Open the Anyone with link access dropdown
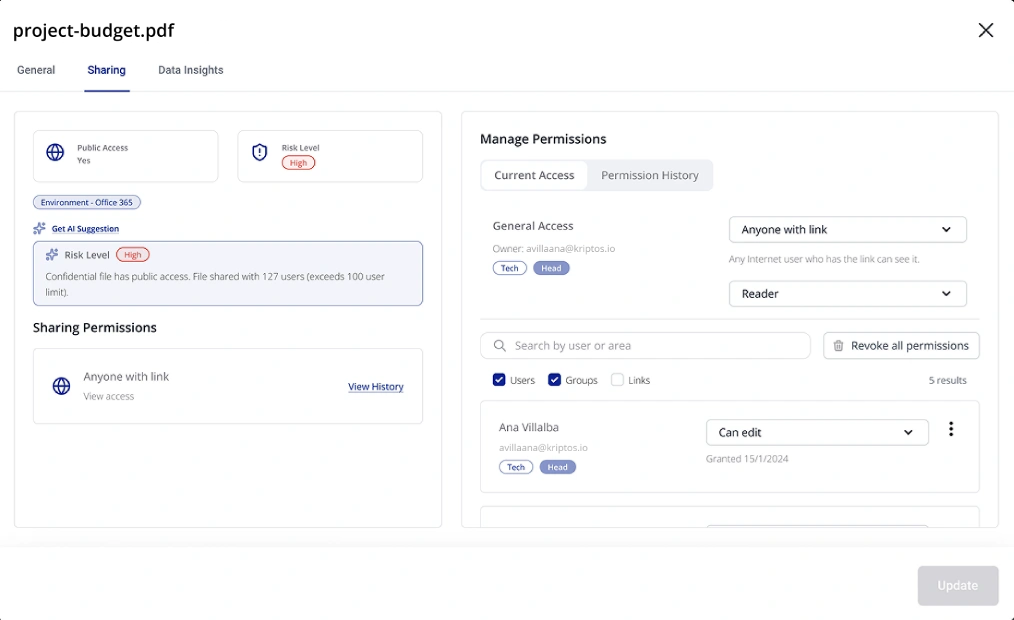Image resolution: width=1014 pixels, height=620 pixels. click(846, 229)
